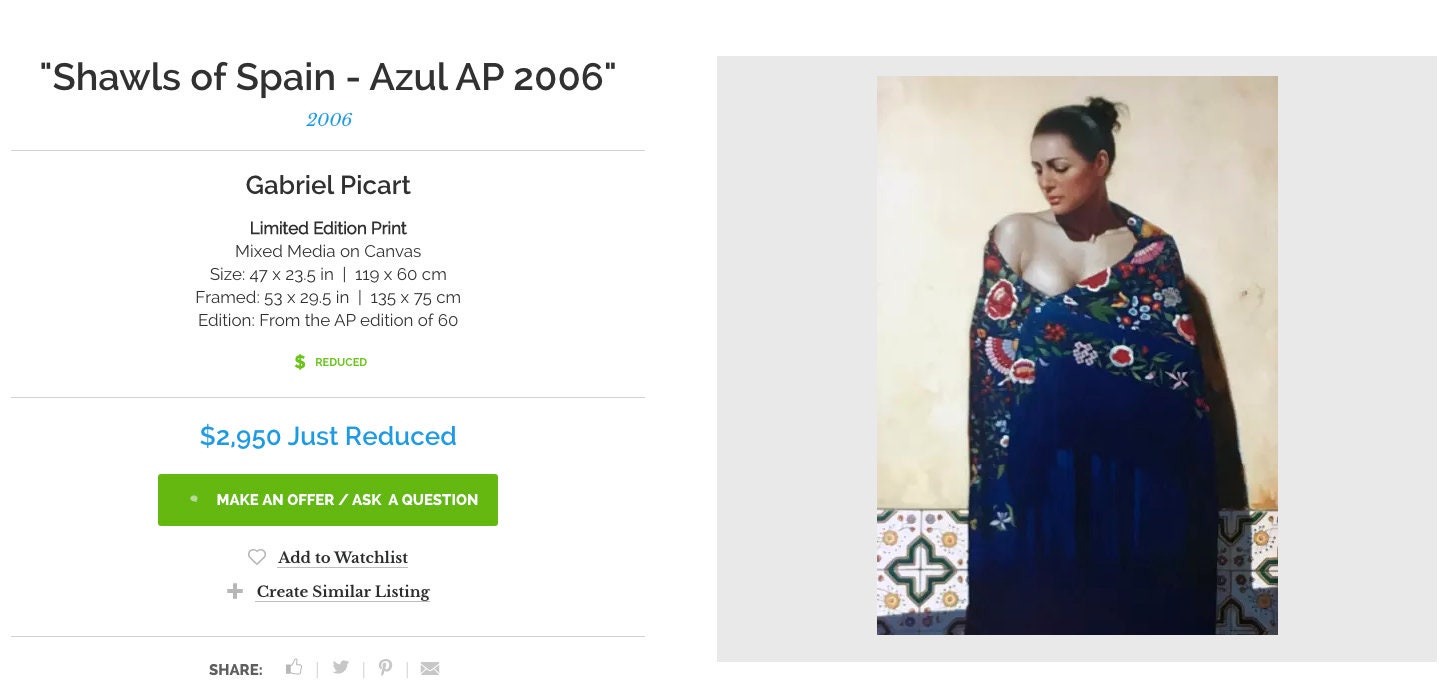
Task: Click the green dollar sign Reduced icon
Action: coord(300,362)
